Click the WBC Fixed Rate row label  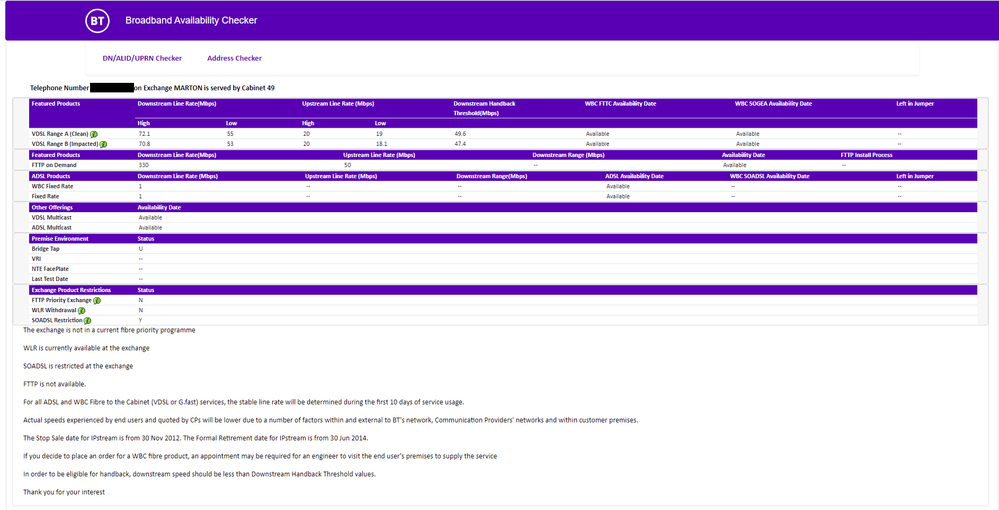coord(51,186)
